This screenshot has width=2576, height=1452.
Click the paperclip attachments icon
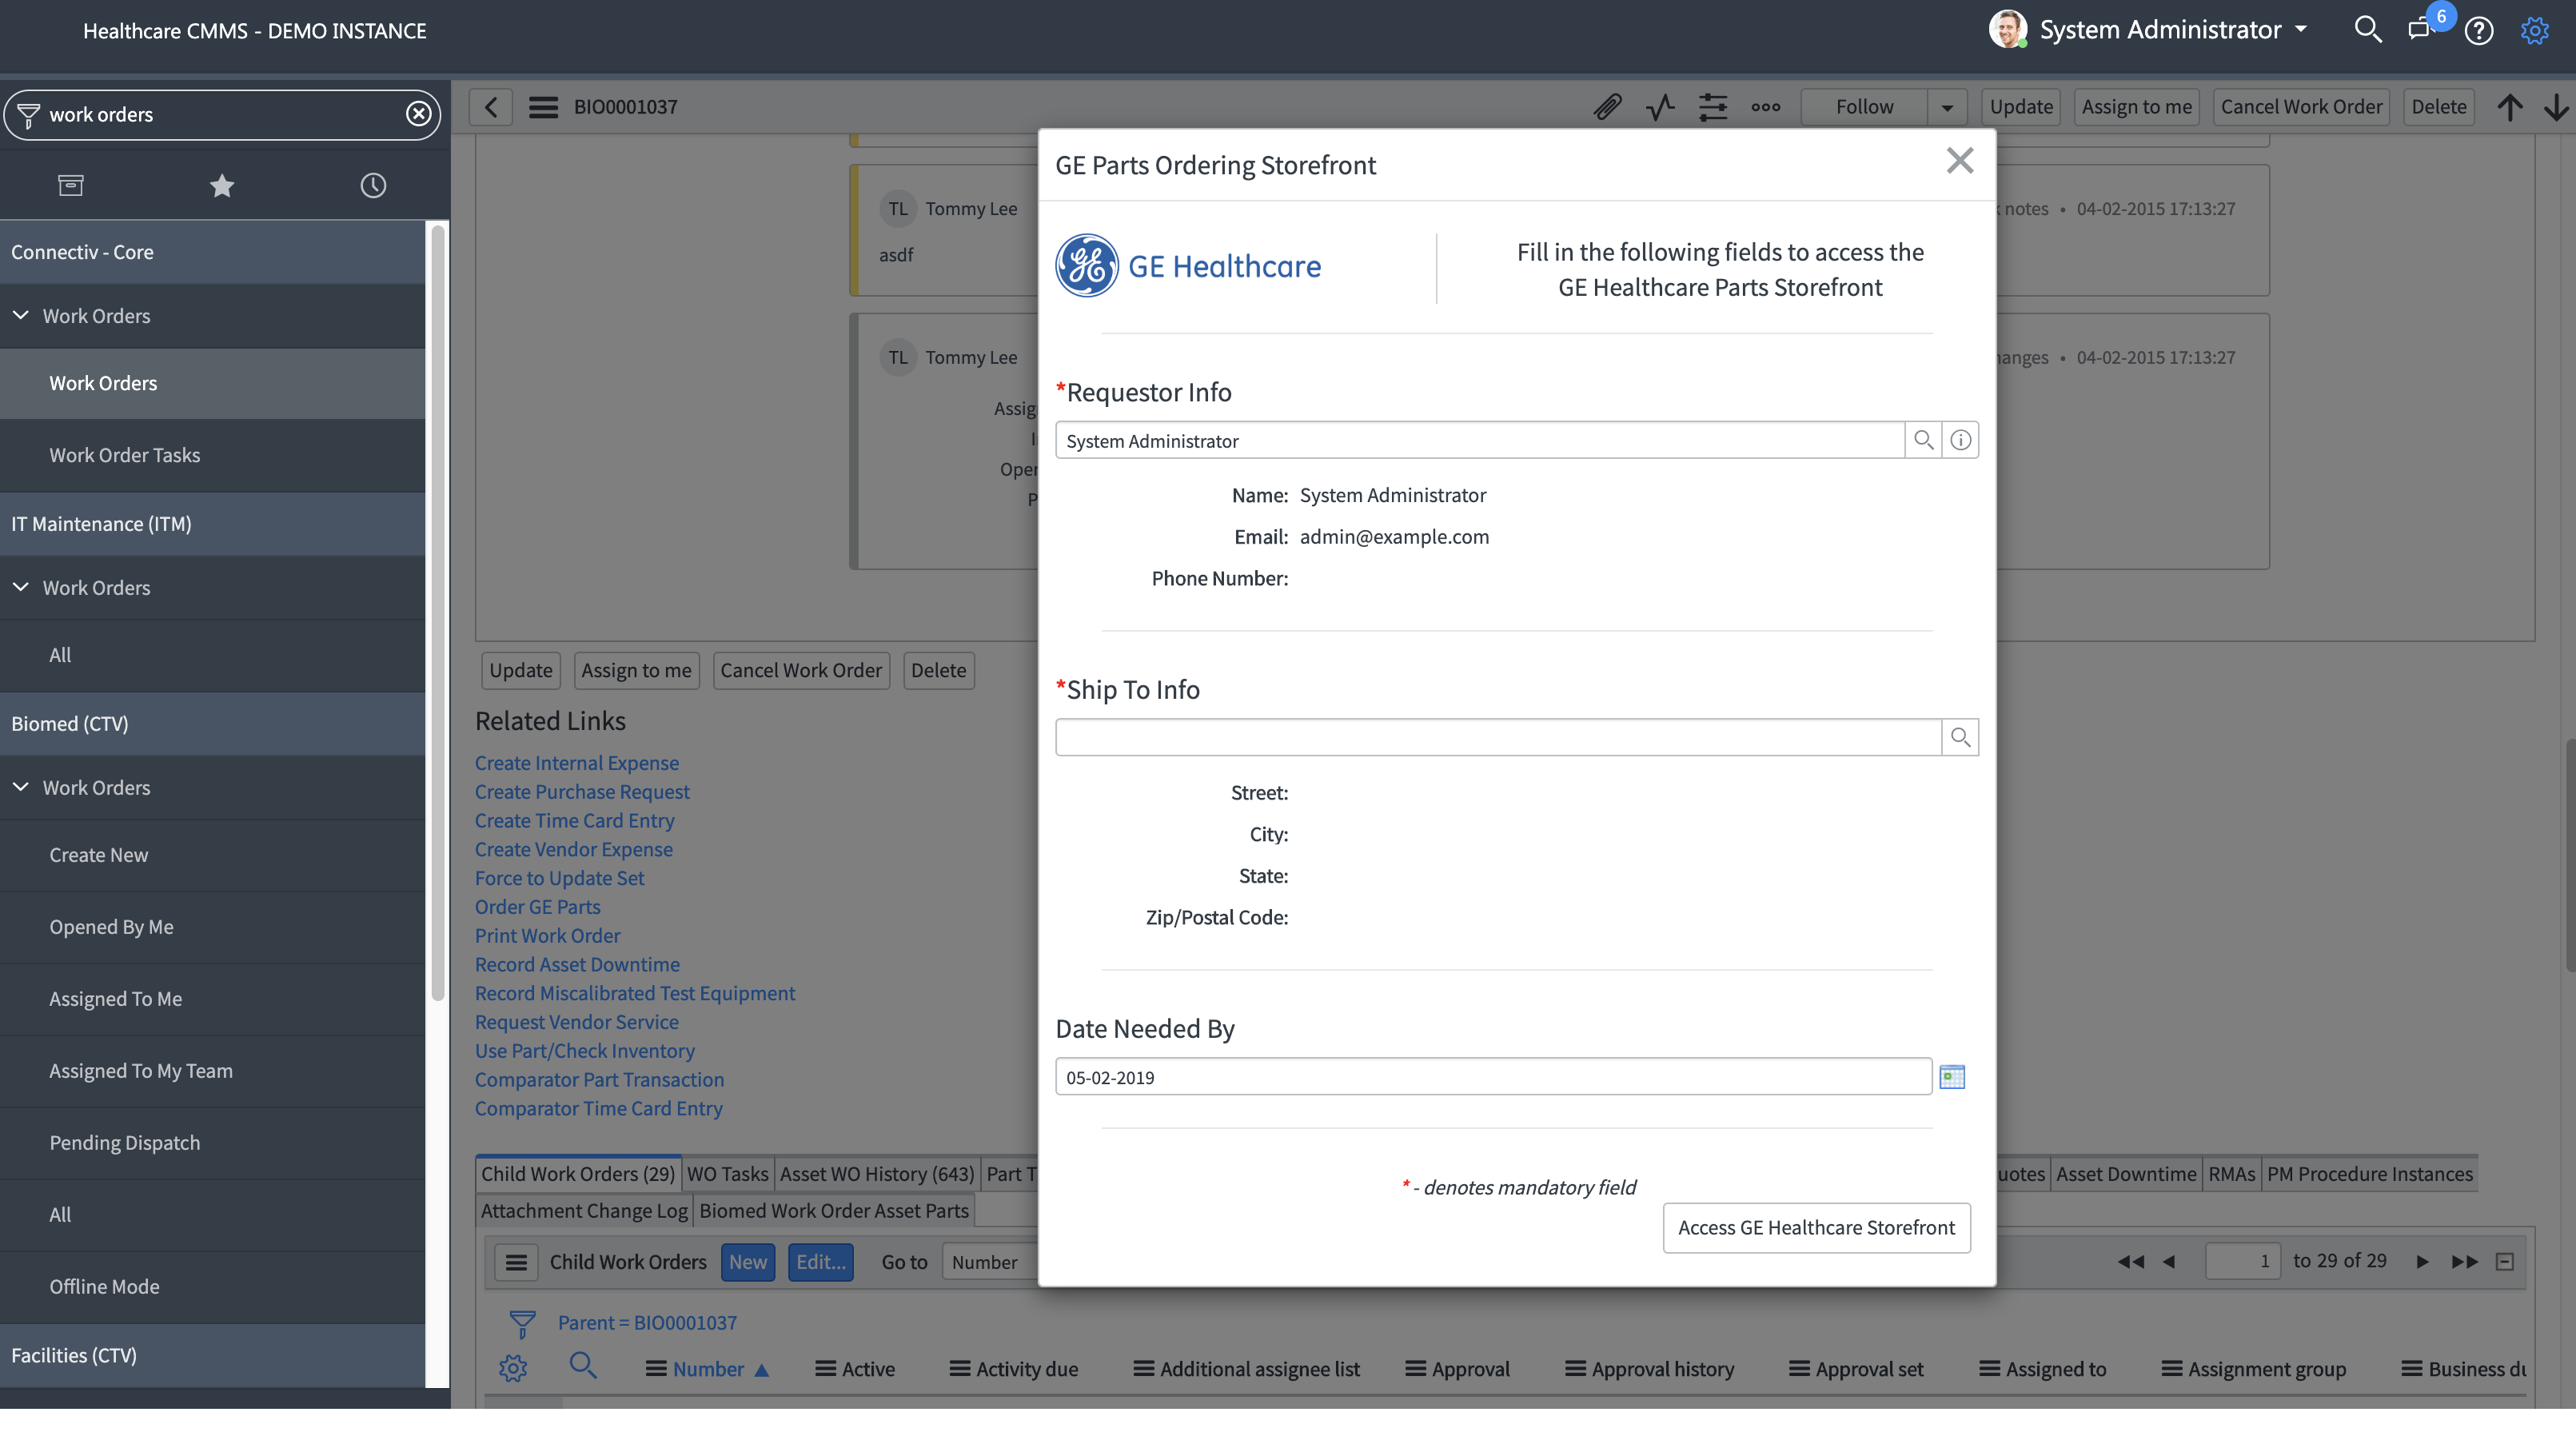click(x=1607, y=107)
